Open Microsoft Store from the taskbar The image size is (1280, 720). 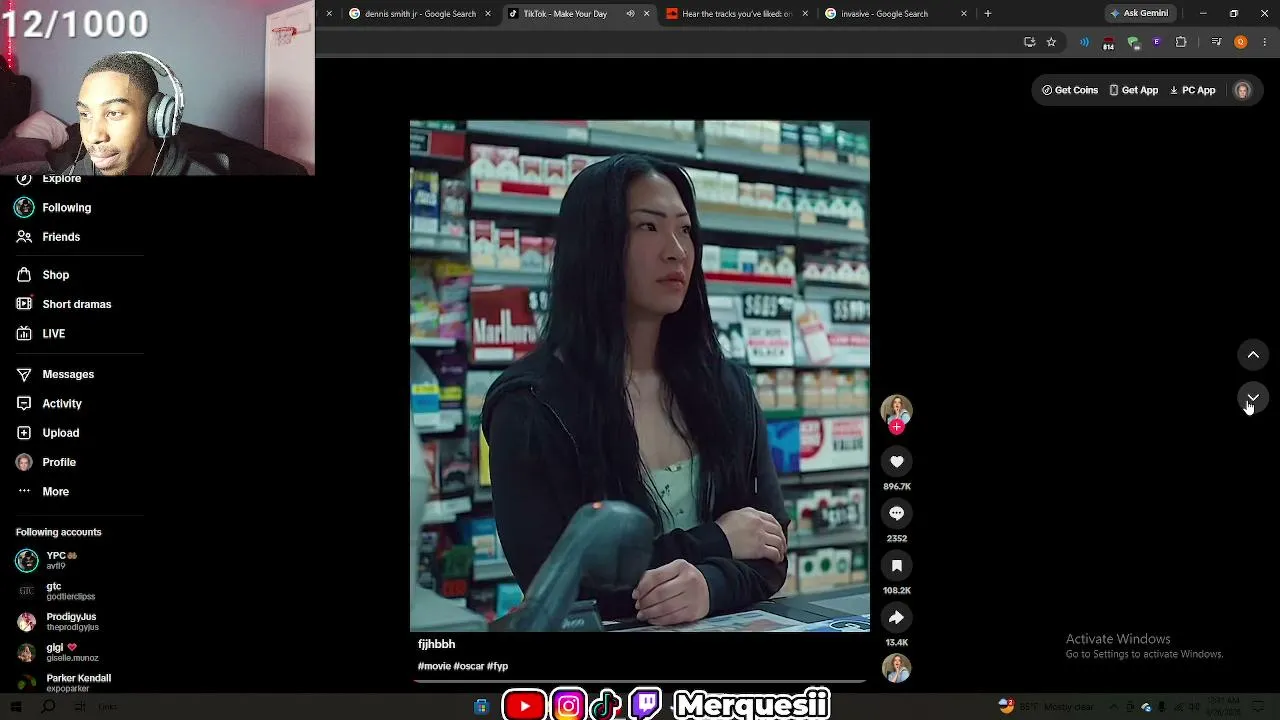[481, 707]
